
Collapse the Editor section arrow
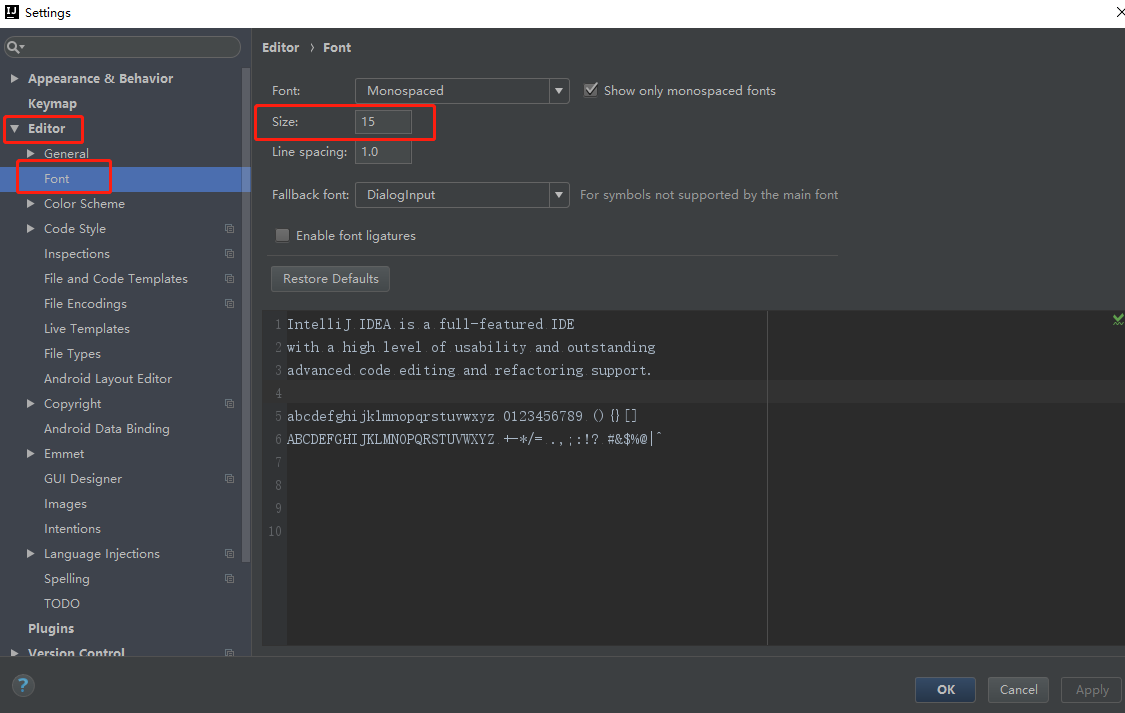tap(14, 128)
